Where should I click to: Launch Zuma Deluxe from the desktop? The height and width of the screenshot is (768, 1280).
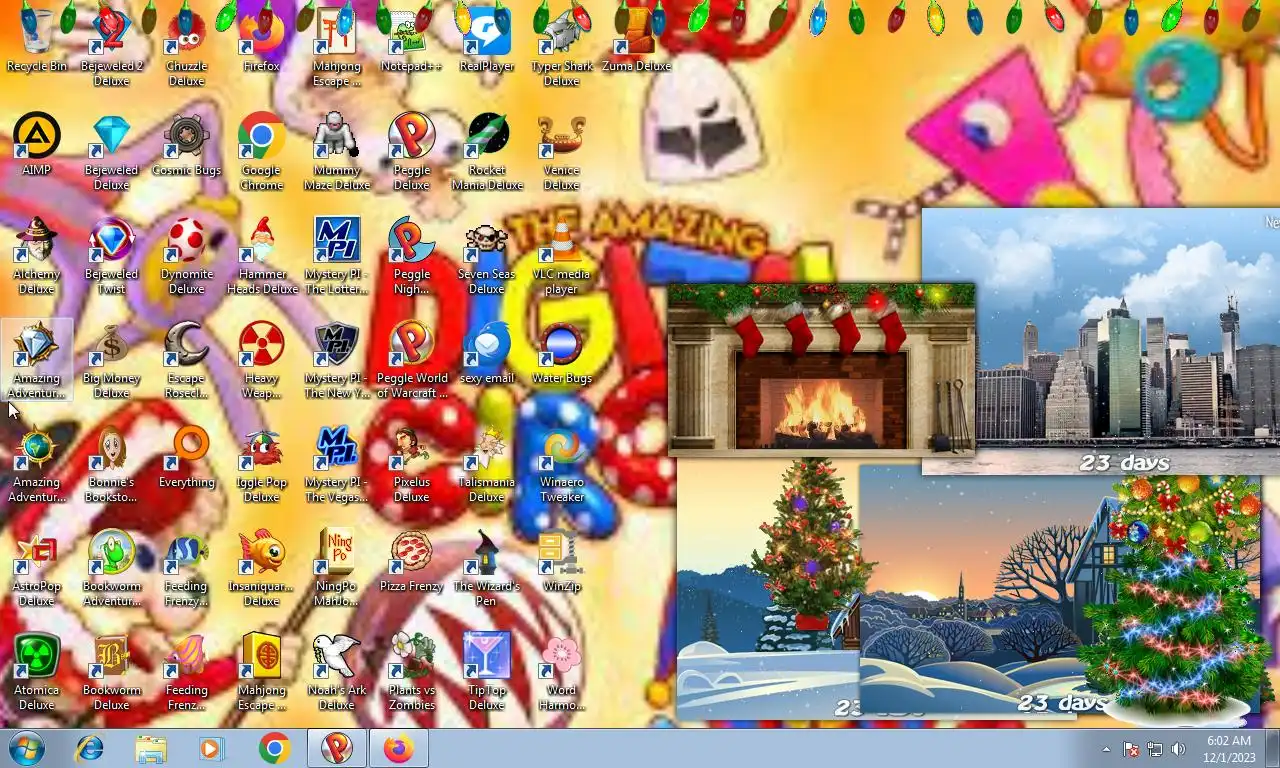[x=636, y=41]
